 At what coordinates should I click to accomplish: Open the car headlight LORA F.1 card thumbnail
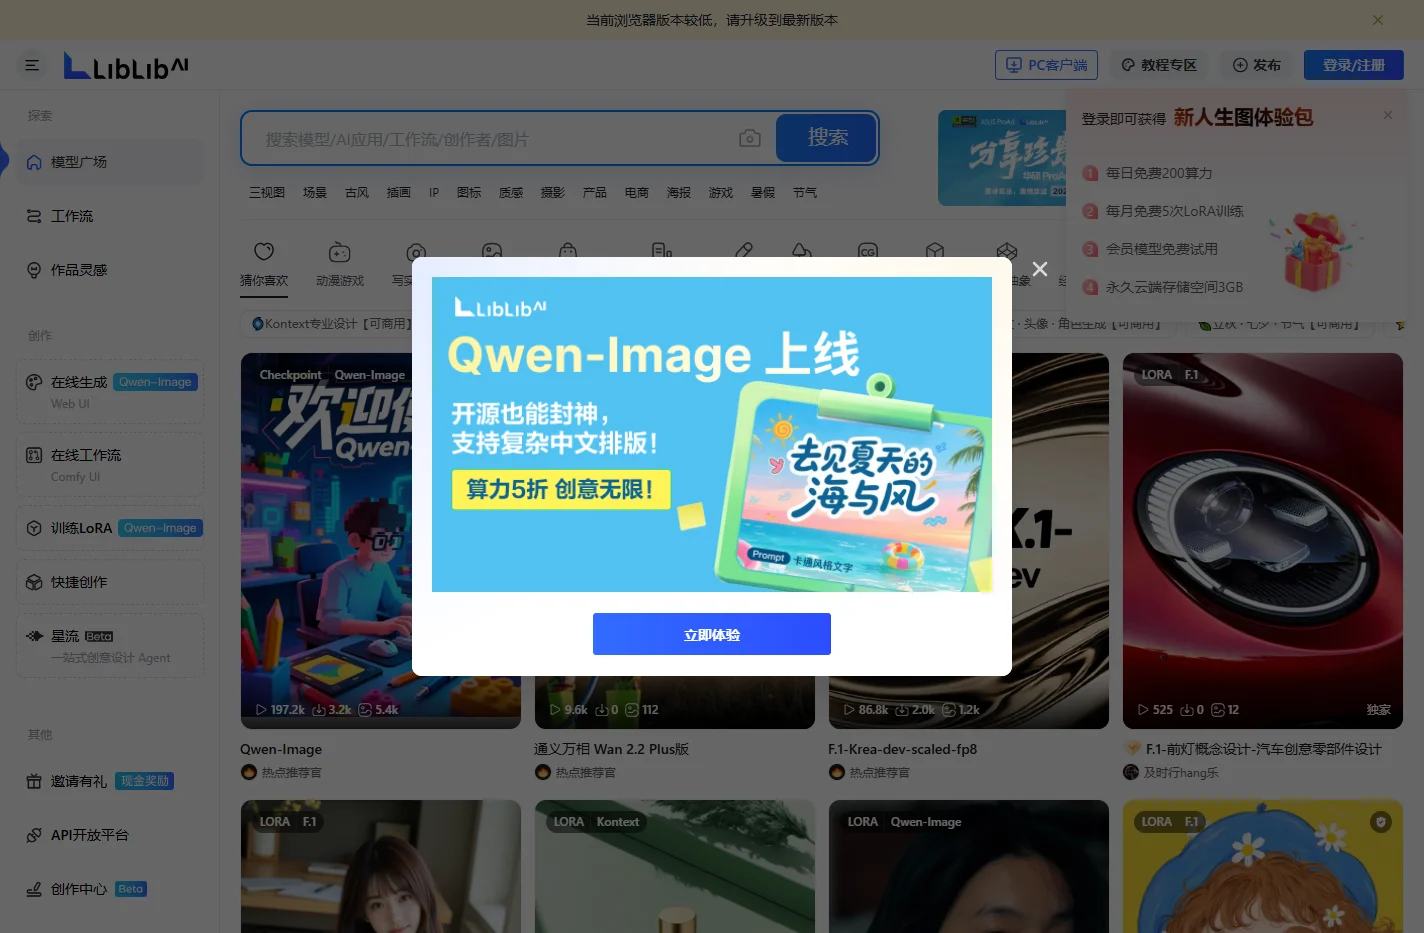tap(1263, 540)
